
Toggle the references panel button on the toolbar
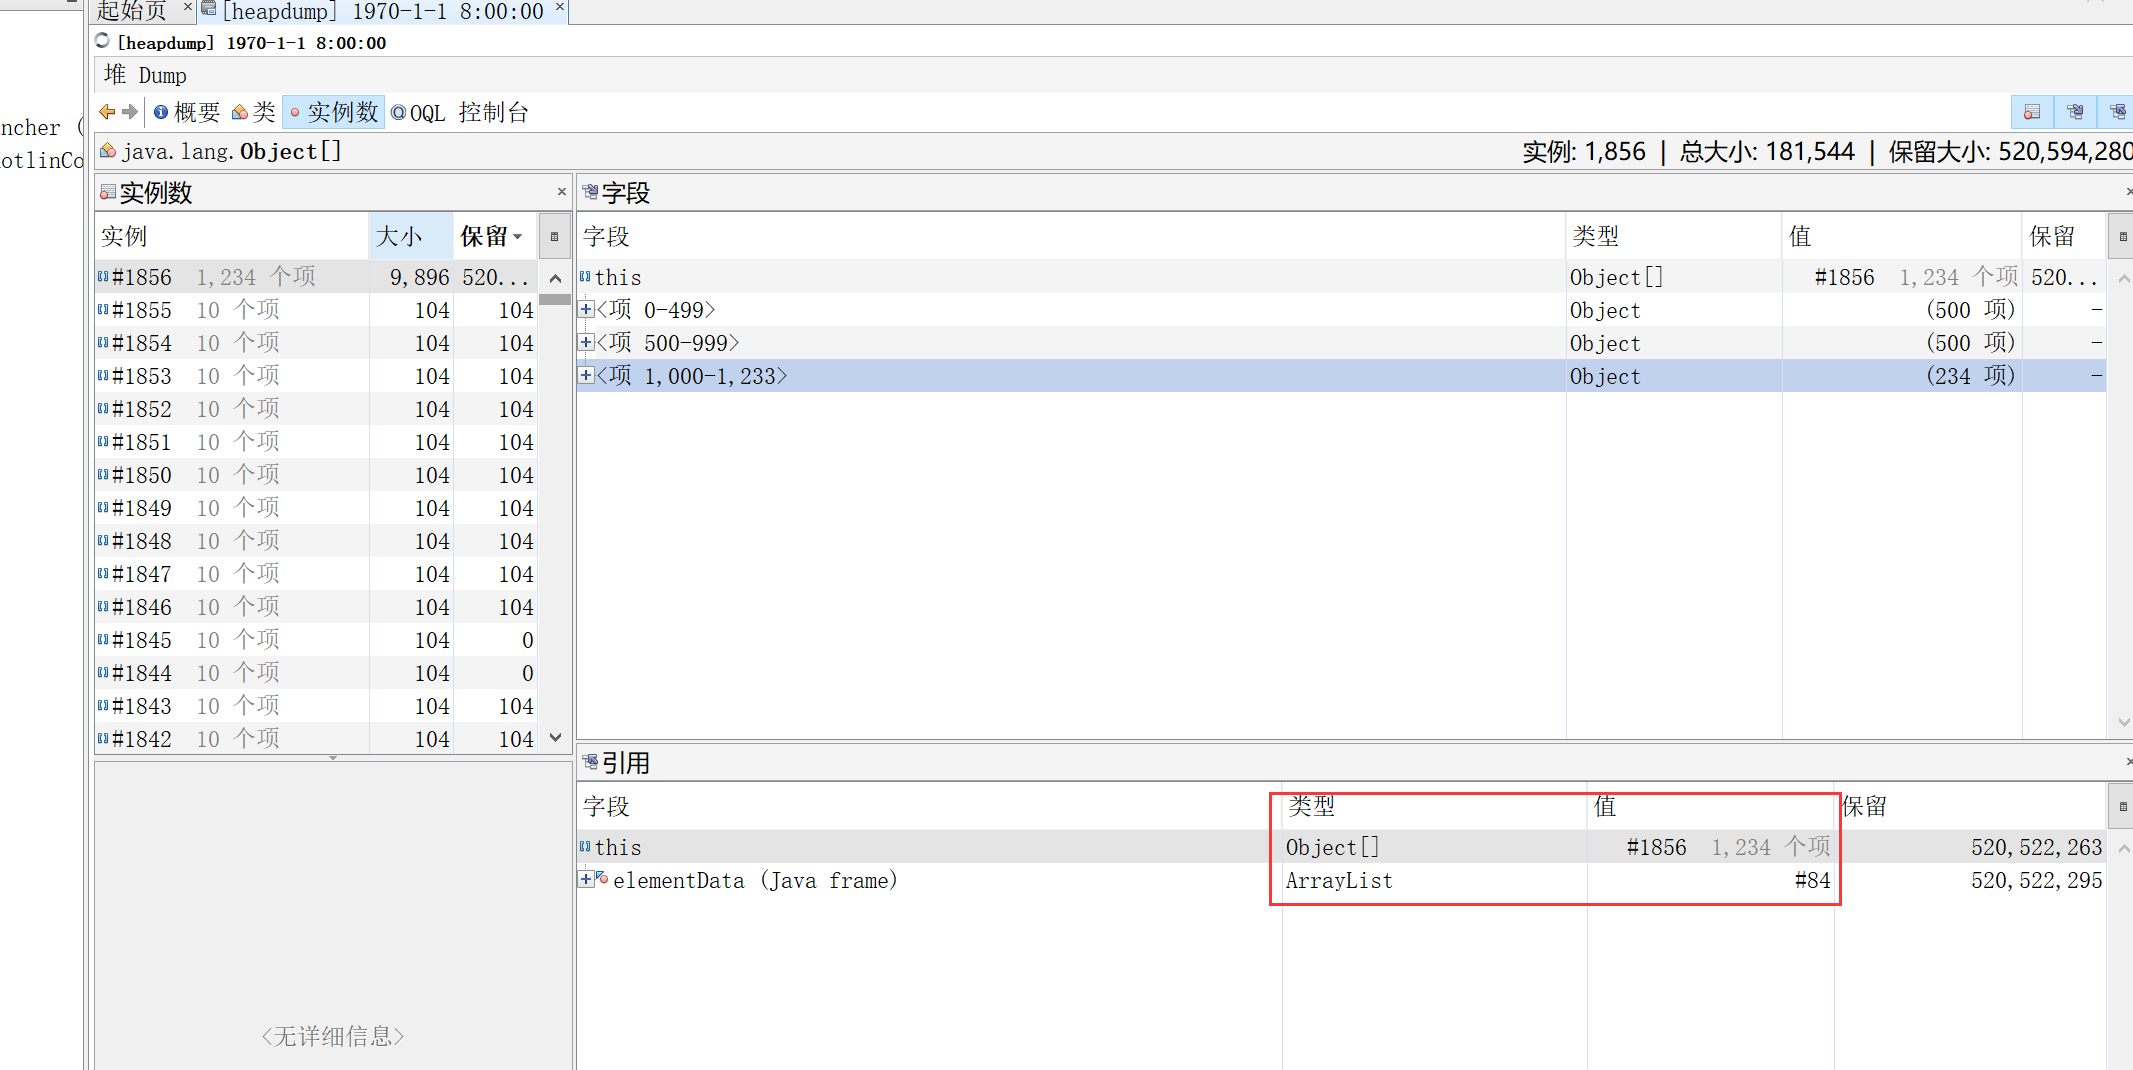pos(2117,112)
